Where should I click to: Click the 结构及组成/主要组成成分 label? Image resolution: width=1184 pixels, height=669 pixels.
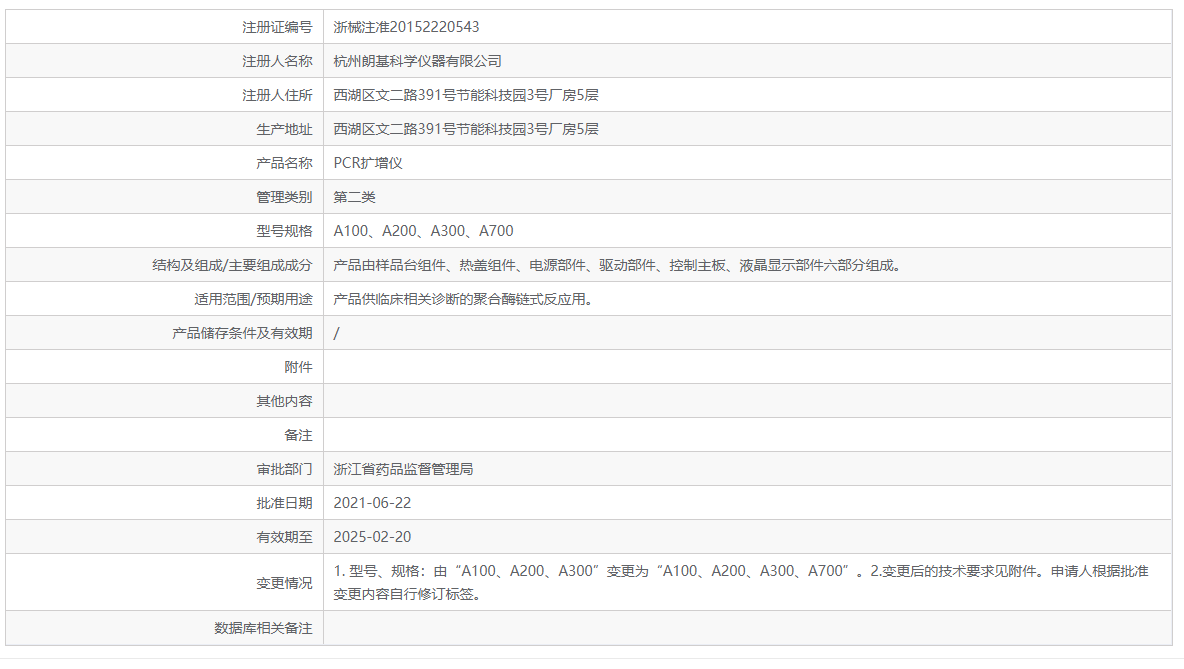pyautogui.click(x=241, y=264)
